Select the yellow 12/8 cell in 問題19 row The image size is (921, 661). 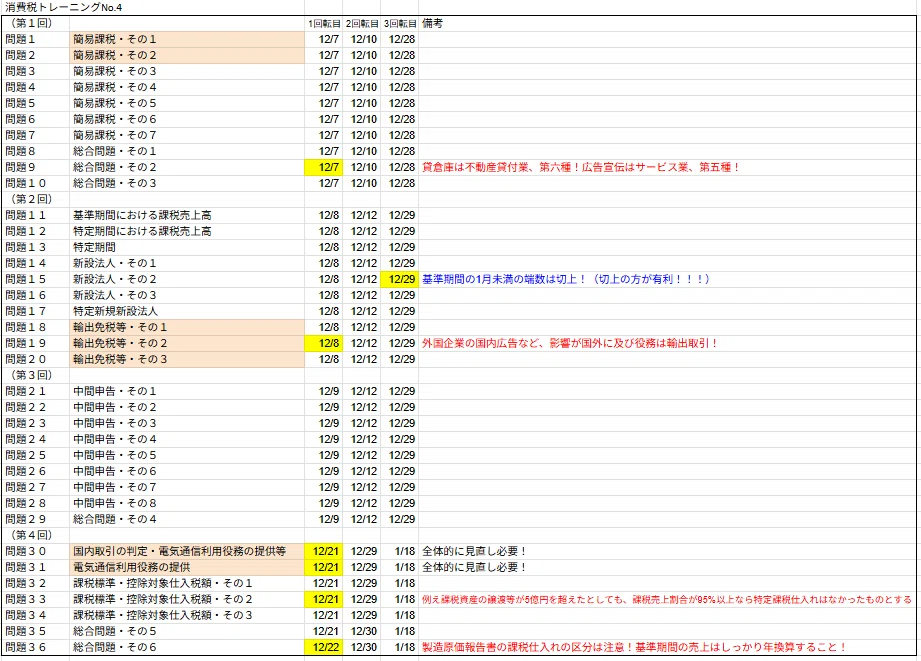324,343
